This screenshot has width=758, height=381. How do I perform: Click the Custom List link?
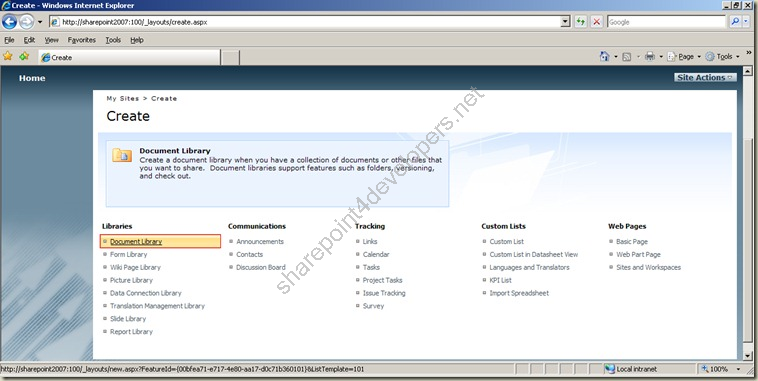[x=507, y=241]
